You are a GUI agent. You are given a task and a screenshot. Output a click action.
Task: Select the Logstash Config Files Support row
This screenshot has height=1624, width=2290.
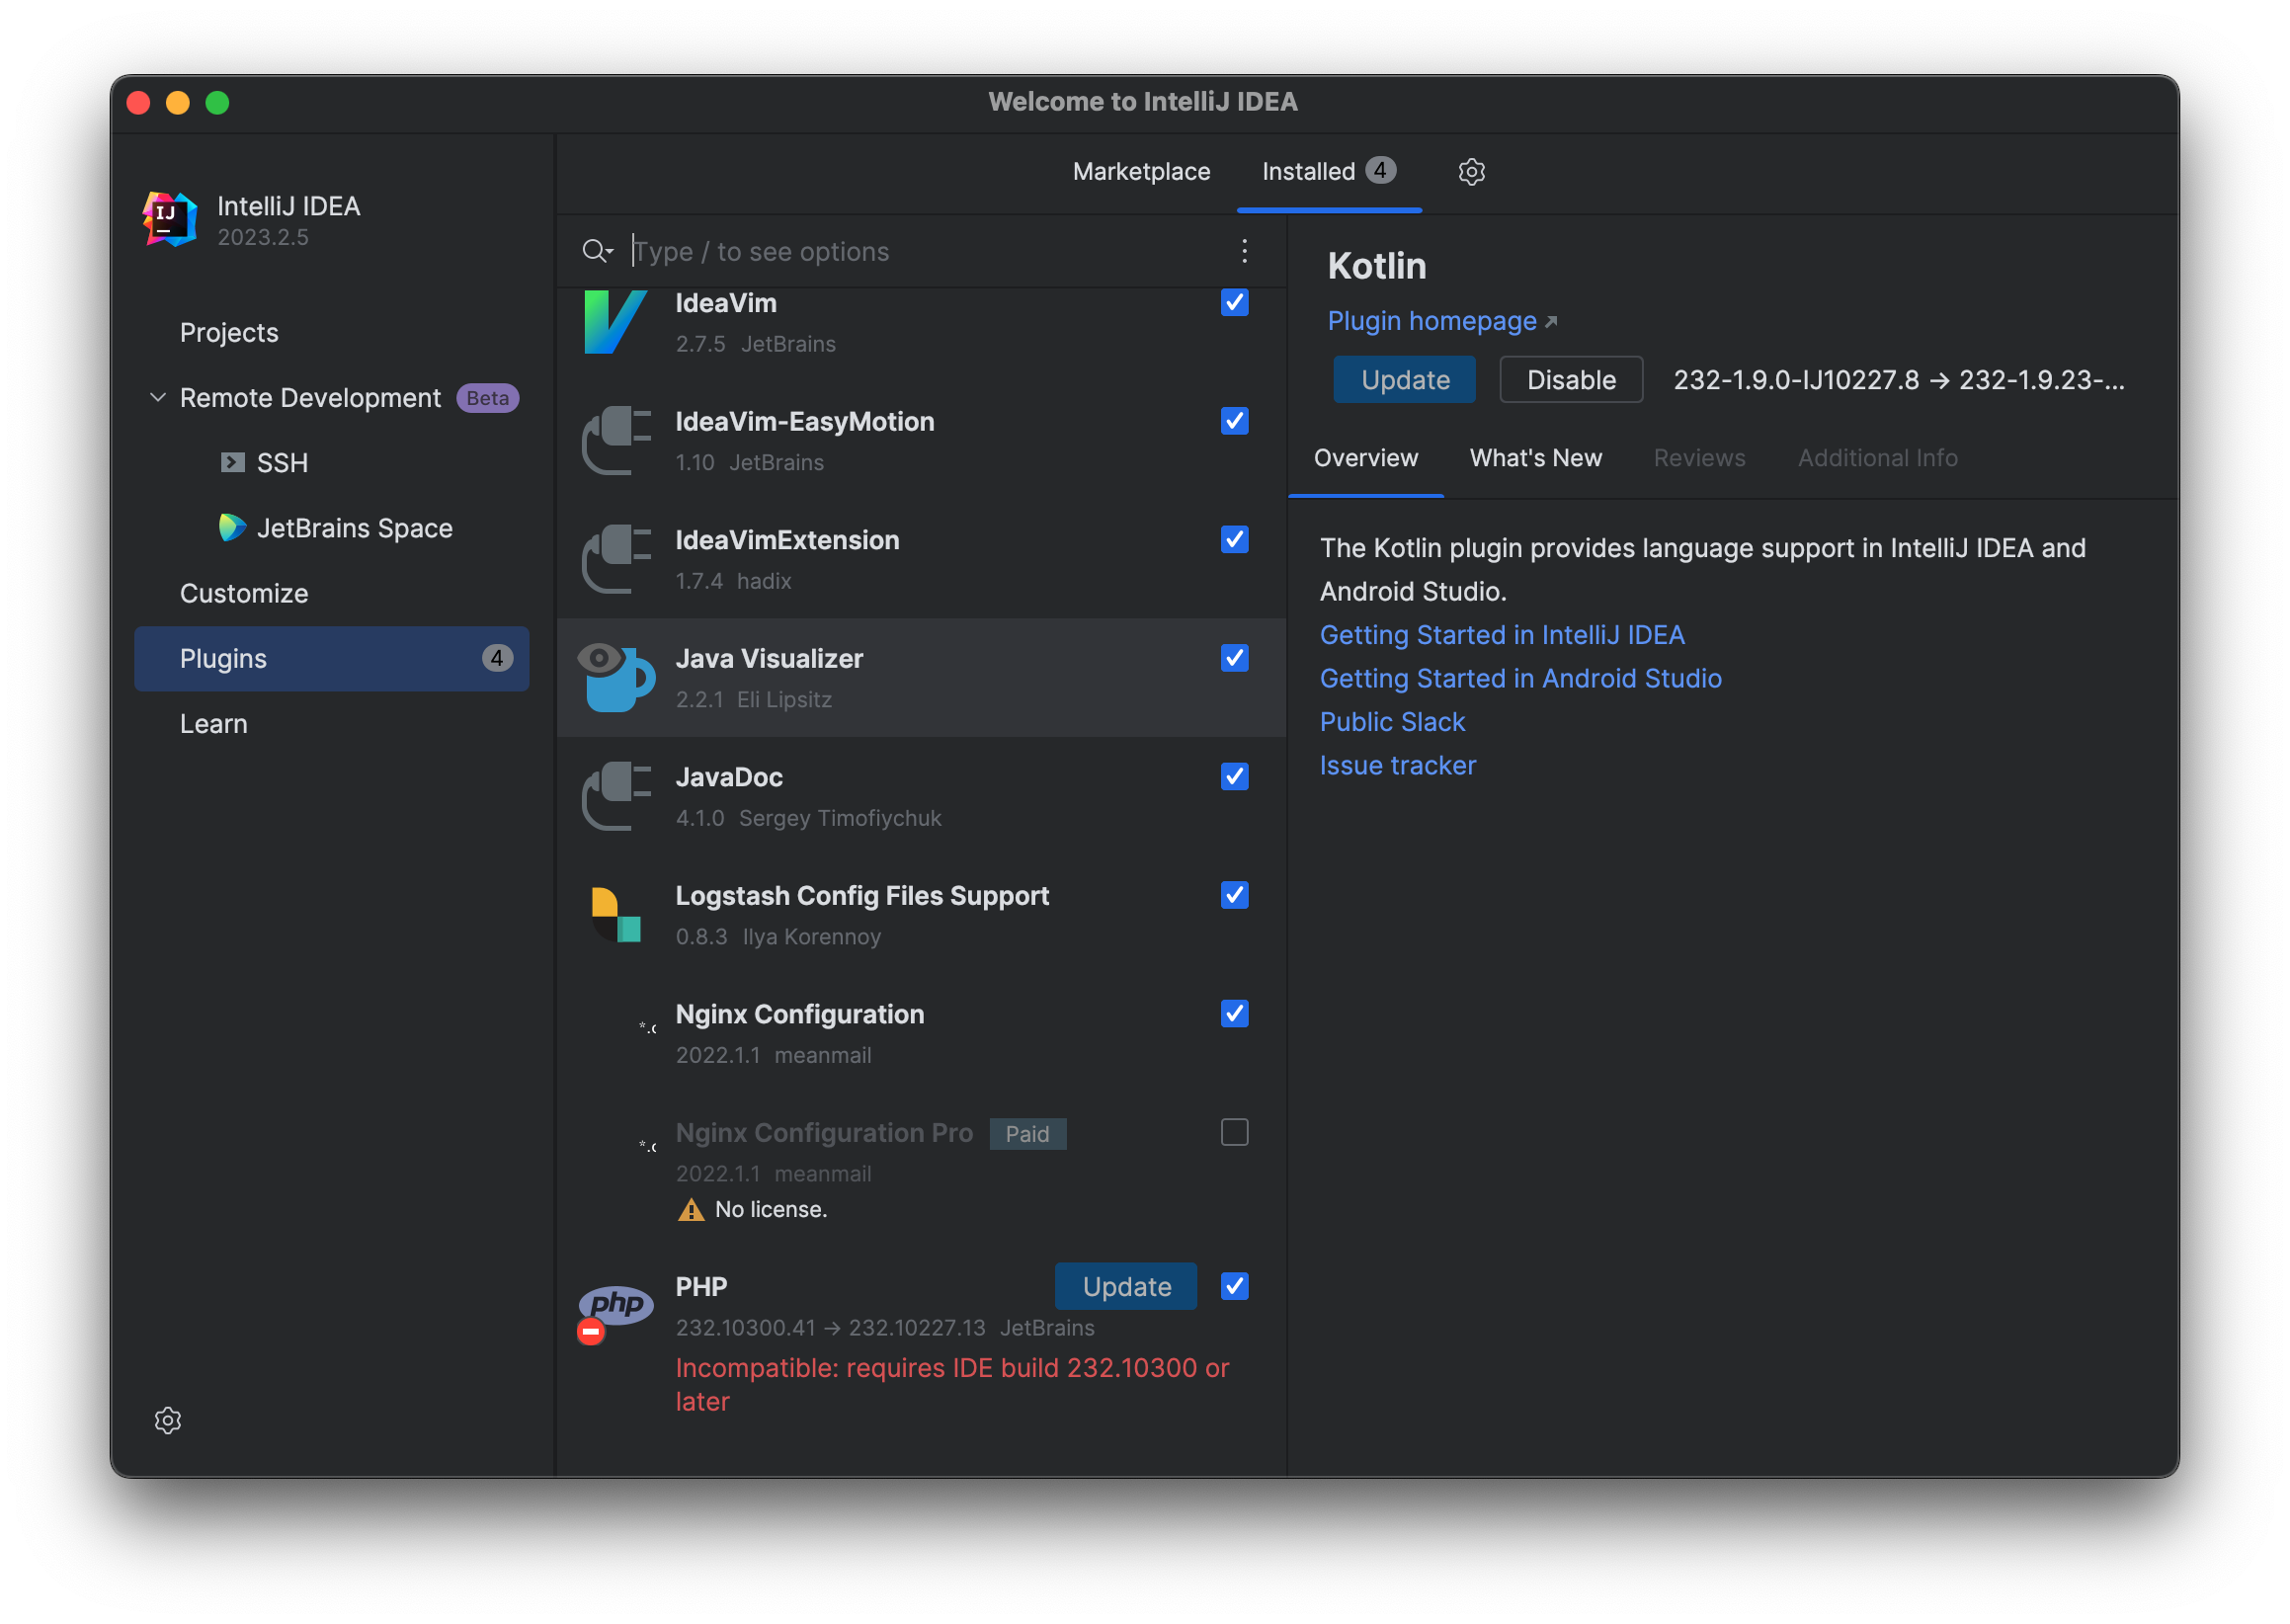[x=921, y=915]
